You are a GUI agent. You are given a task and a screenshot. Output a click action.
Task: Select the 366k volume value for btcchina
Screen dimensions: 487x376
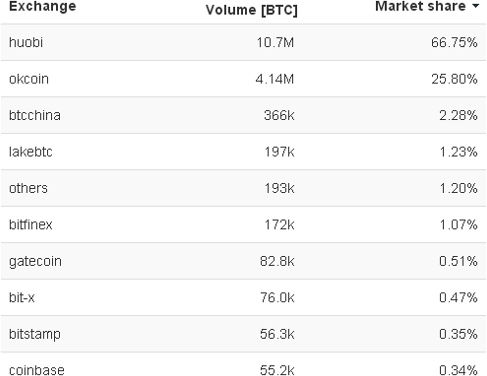click(279, 115)
